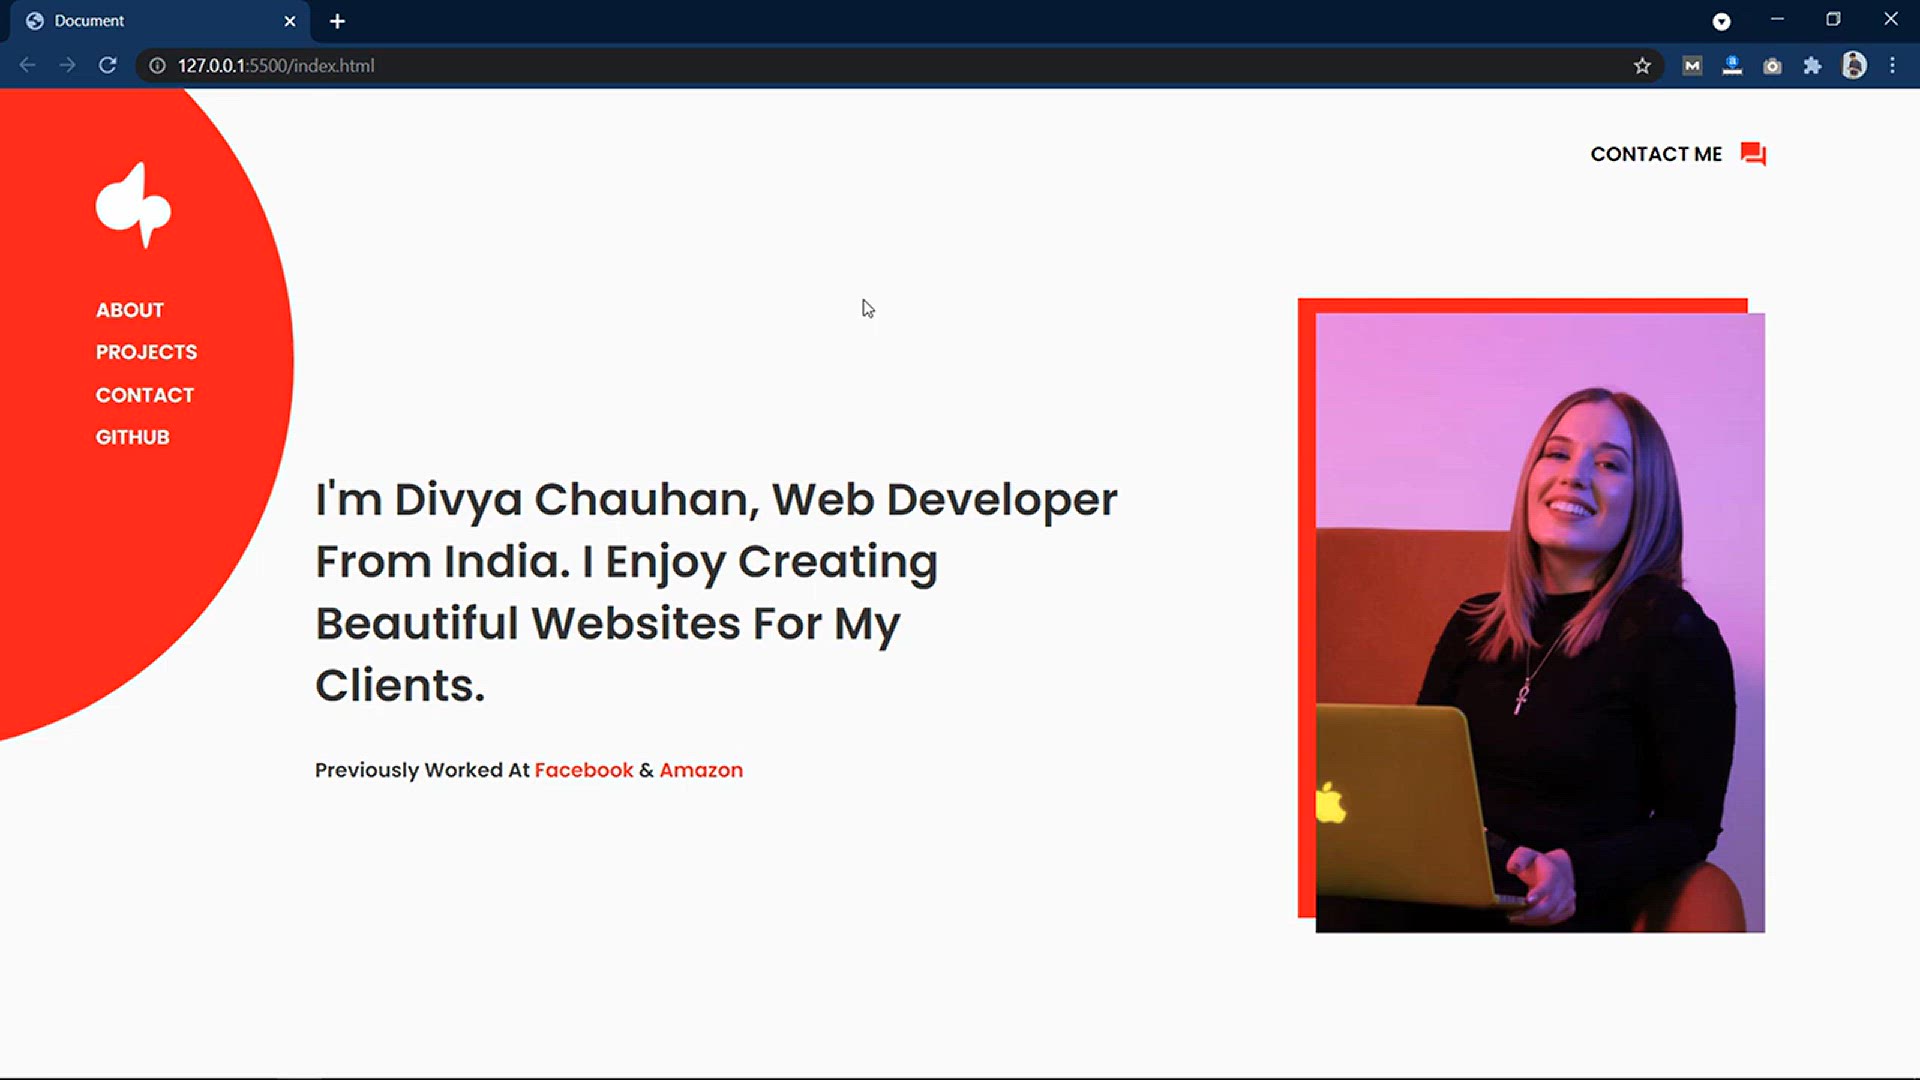Click the camera screenshot extension icon
1920x1080 pixels.
(1772, 66)
